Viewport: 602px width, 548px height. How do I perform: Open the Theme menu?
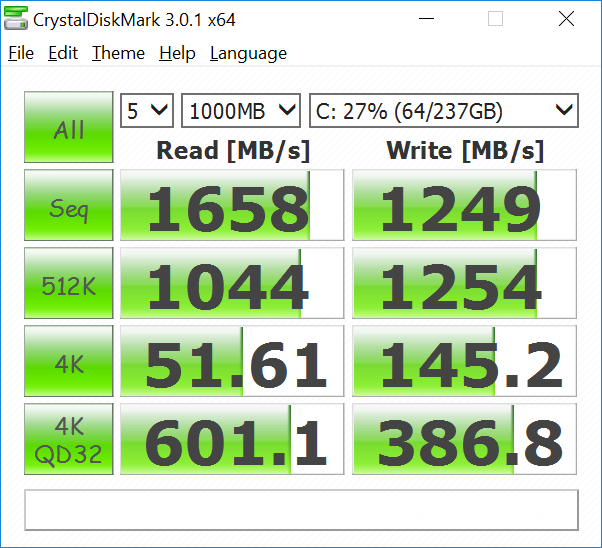point(118,53)
